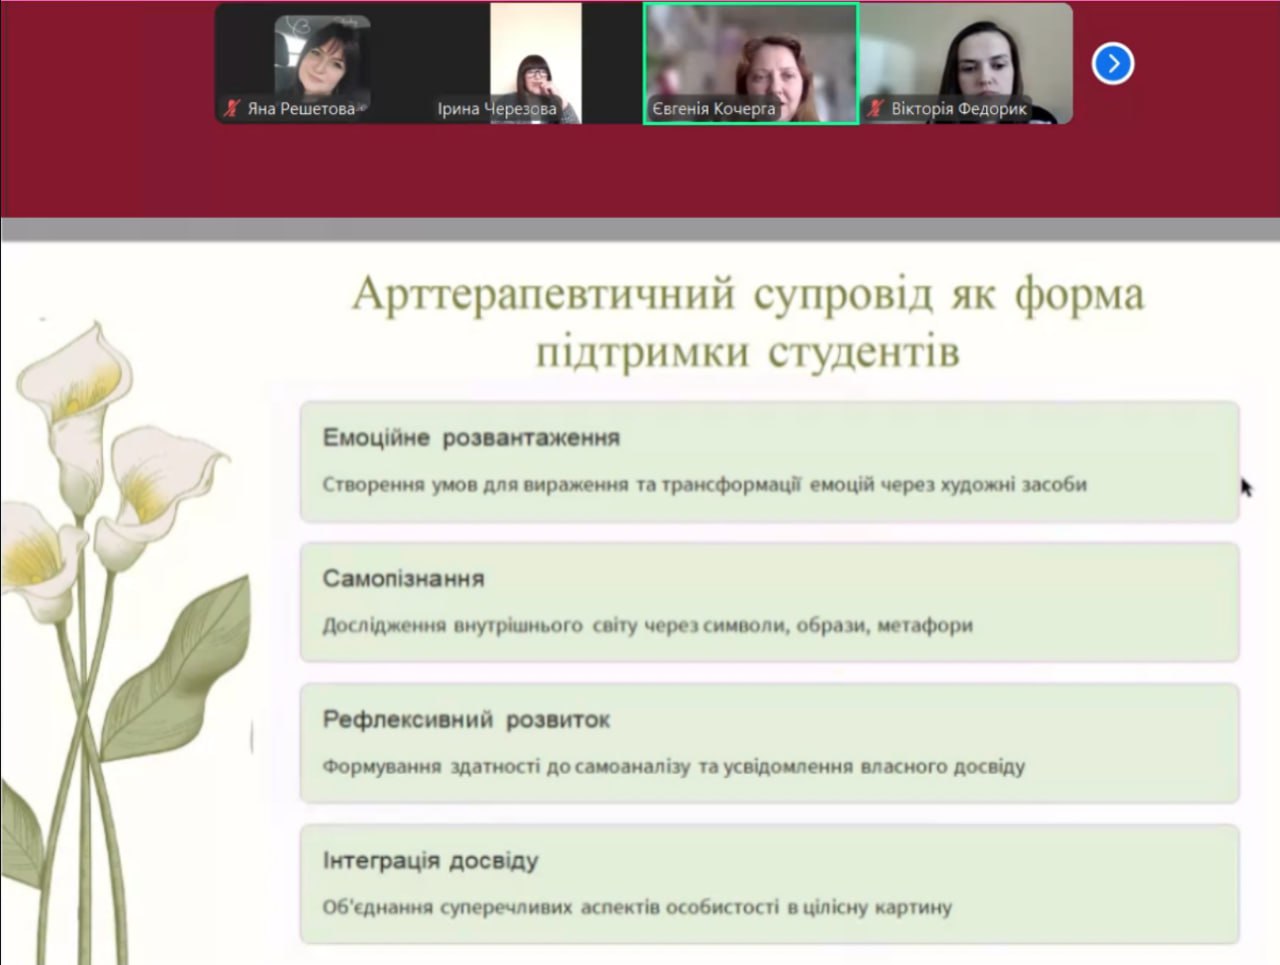Click the heading 'Емоційне розвантаження'
This screenshot has width=1280, height=965.
click(471, 438)
